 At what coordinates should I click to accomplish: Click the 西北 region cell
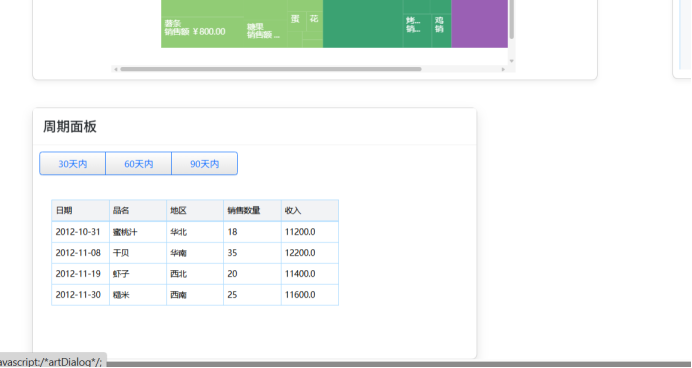point(195,274)
